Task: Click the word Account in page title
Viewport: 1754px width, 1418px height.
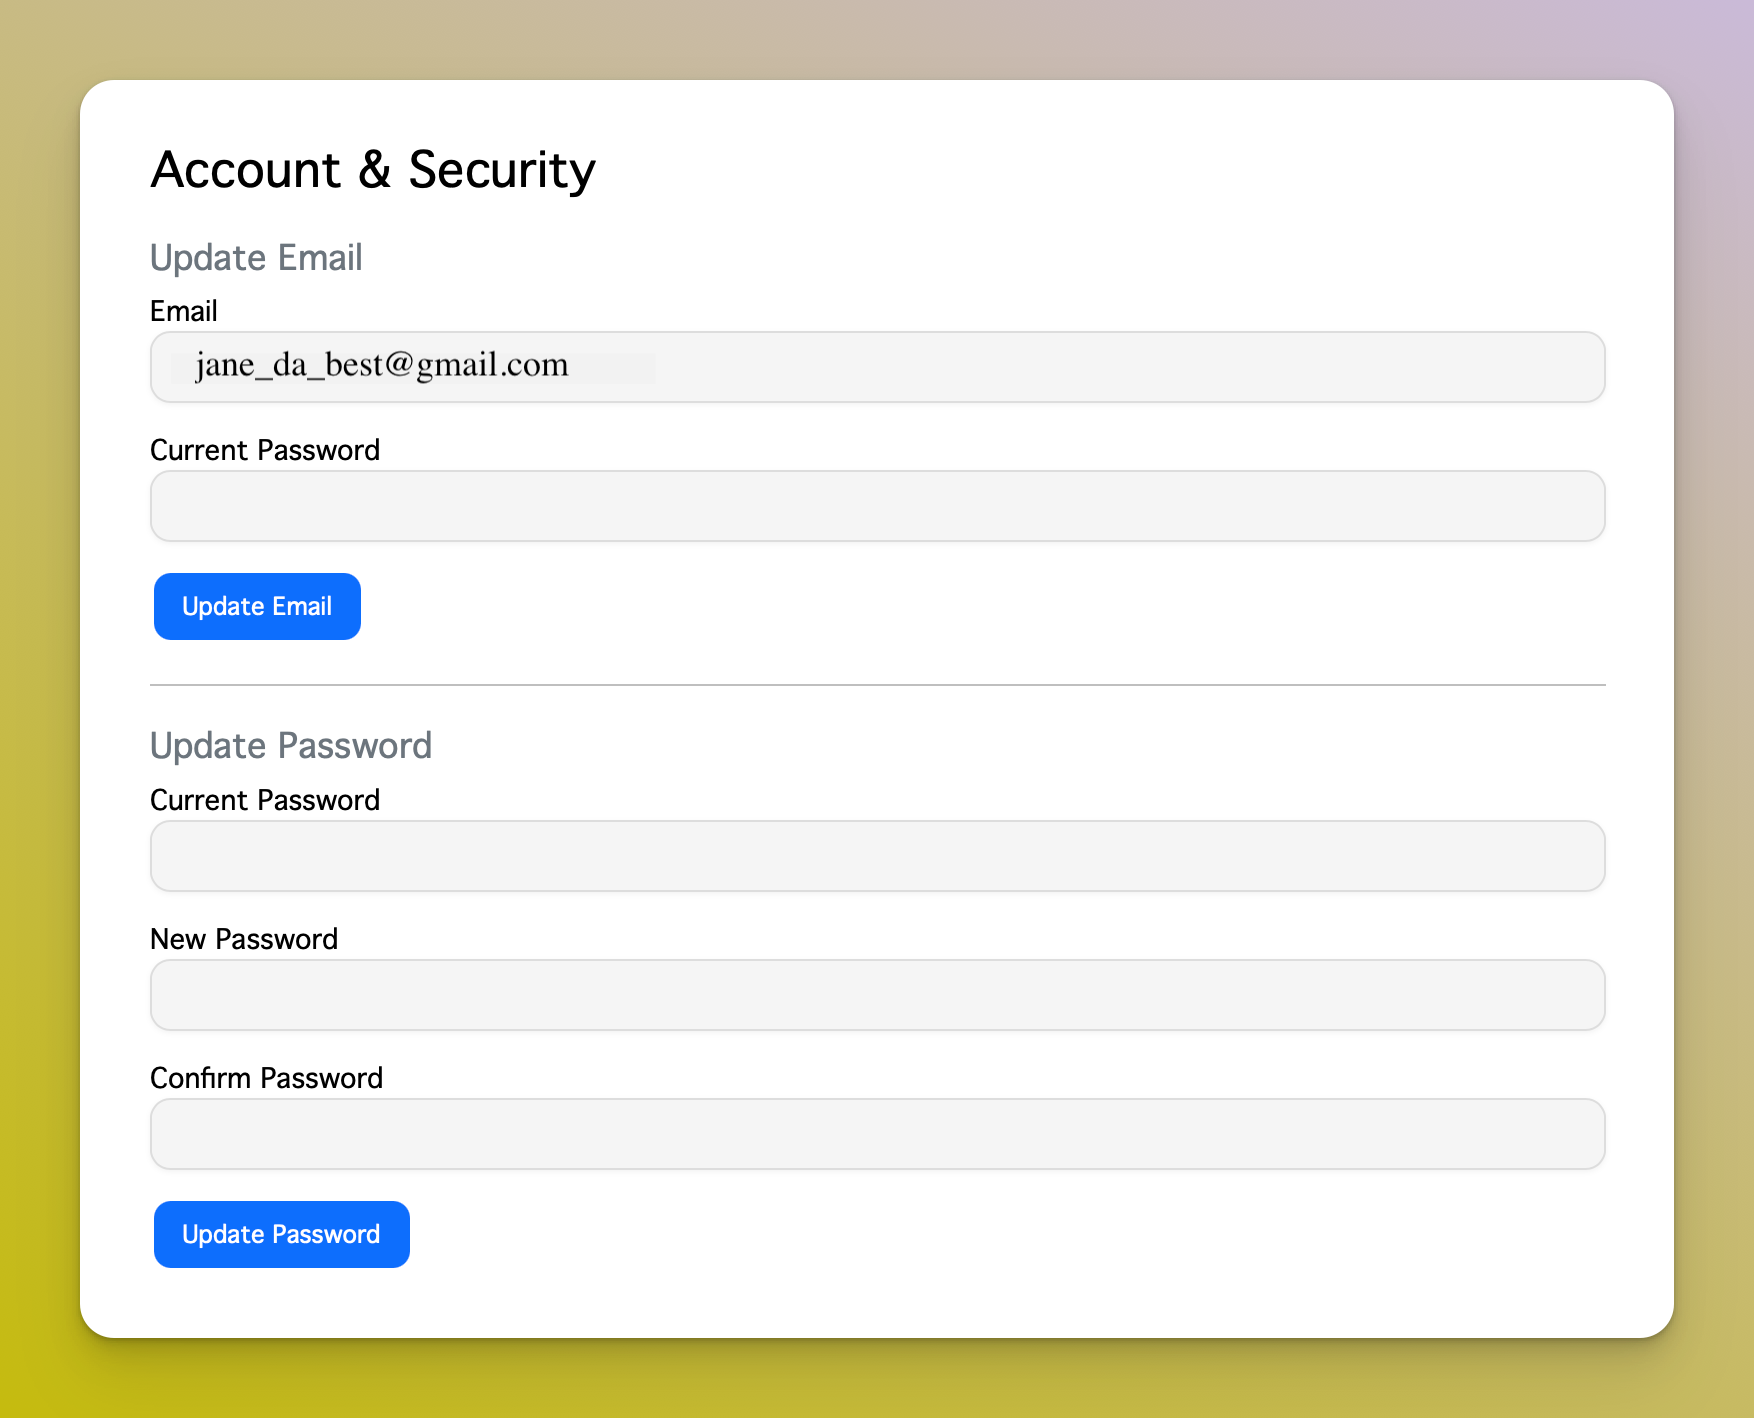Action: tap(246, 170)
